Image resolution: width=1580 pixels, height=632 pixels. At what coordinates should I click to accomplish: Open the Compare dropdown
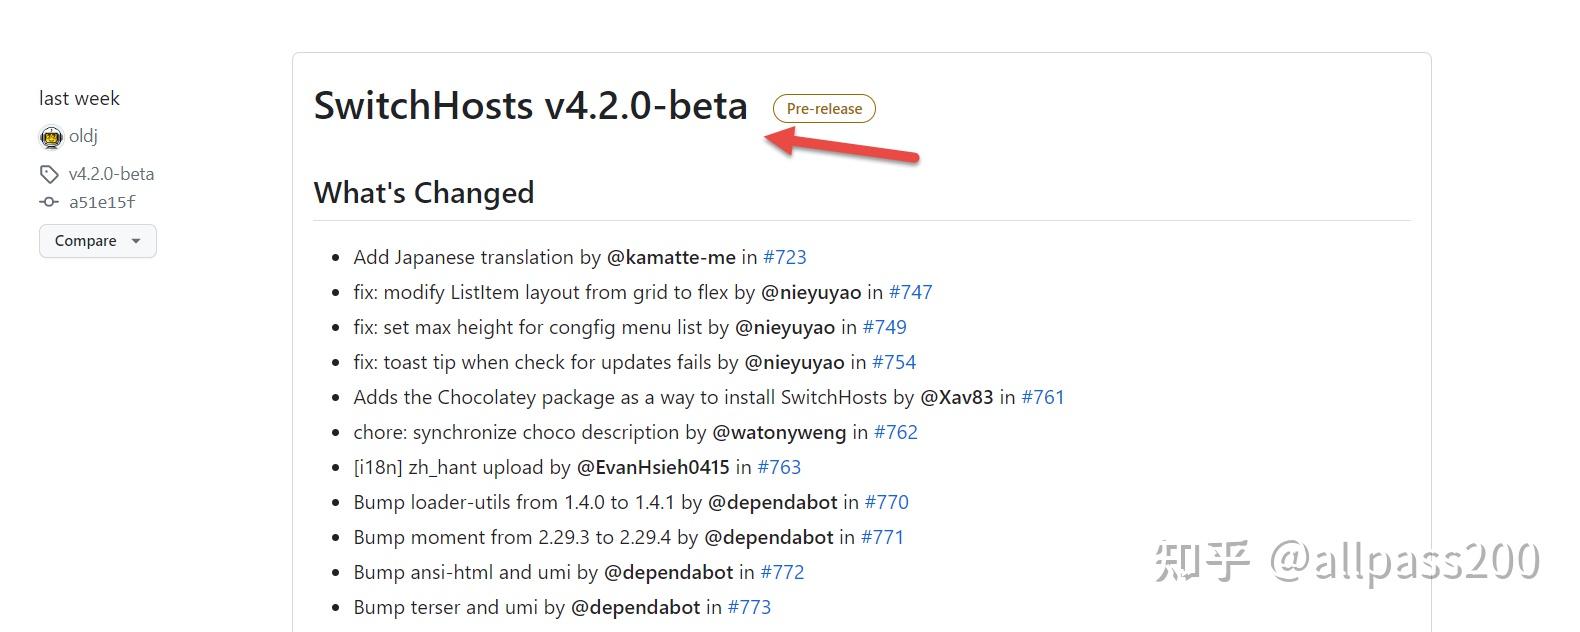point(98,241)
